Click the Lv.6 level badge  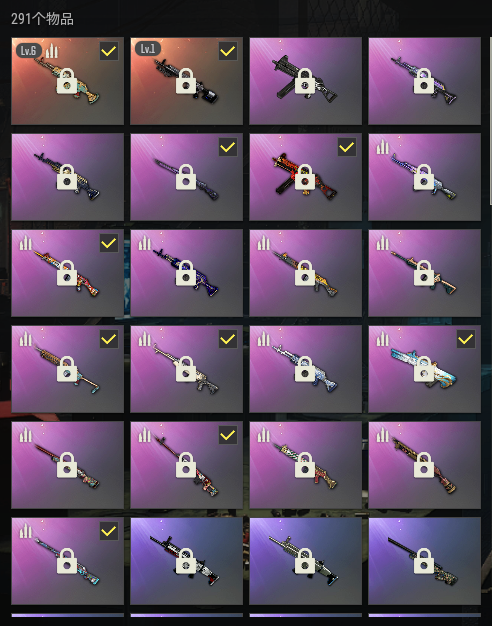28,51
